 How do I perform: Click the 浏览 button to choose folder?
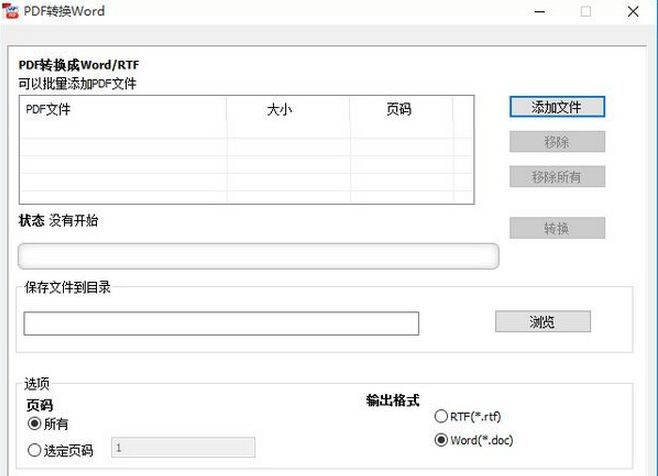543,322
